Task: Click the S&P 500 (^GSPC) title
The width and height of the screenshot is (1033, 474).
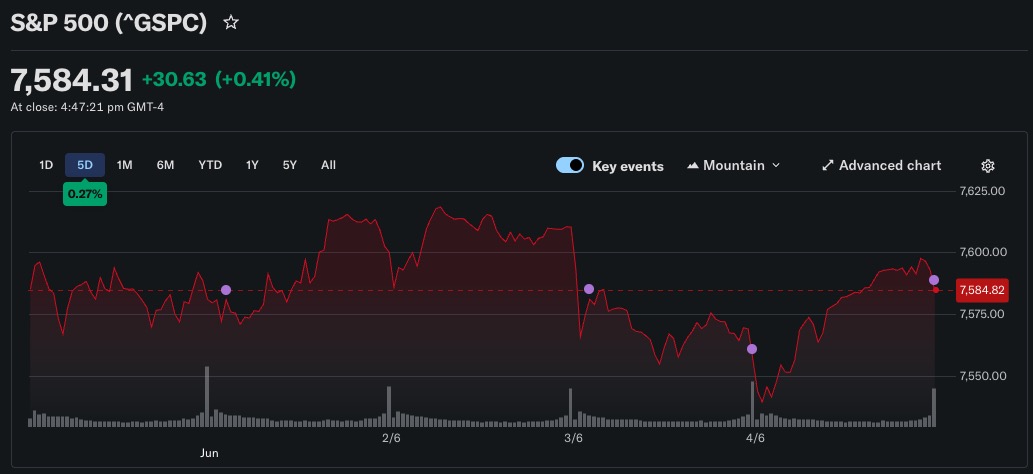Action: [109, 24]
